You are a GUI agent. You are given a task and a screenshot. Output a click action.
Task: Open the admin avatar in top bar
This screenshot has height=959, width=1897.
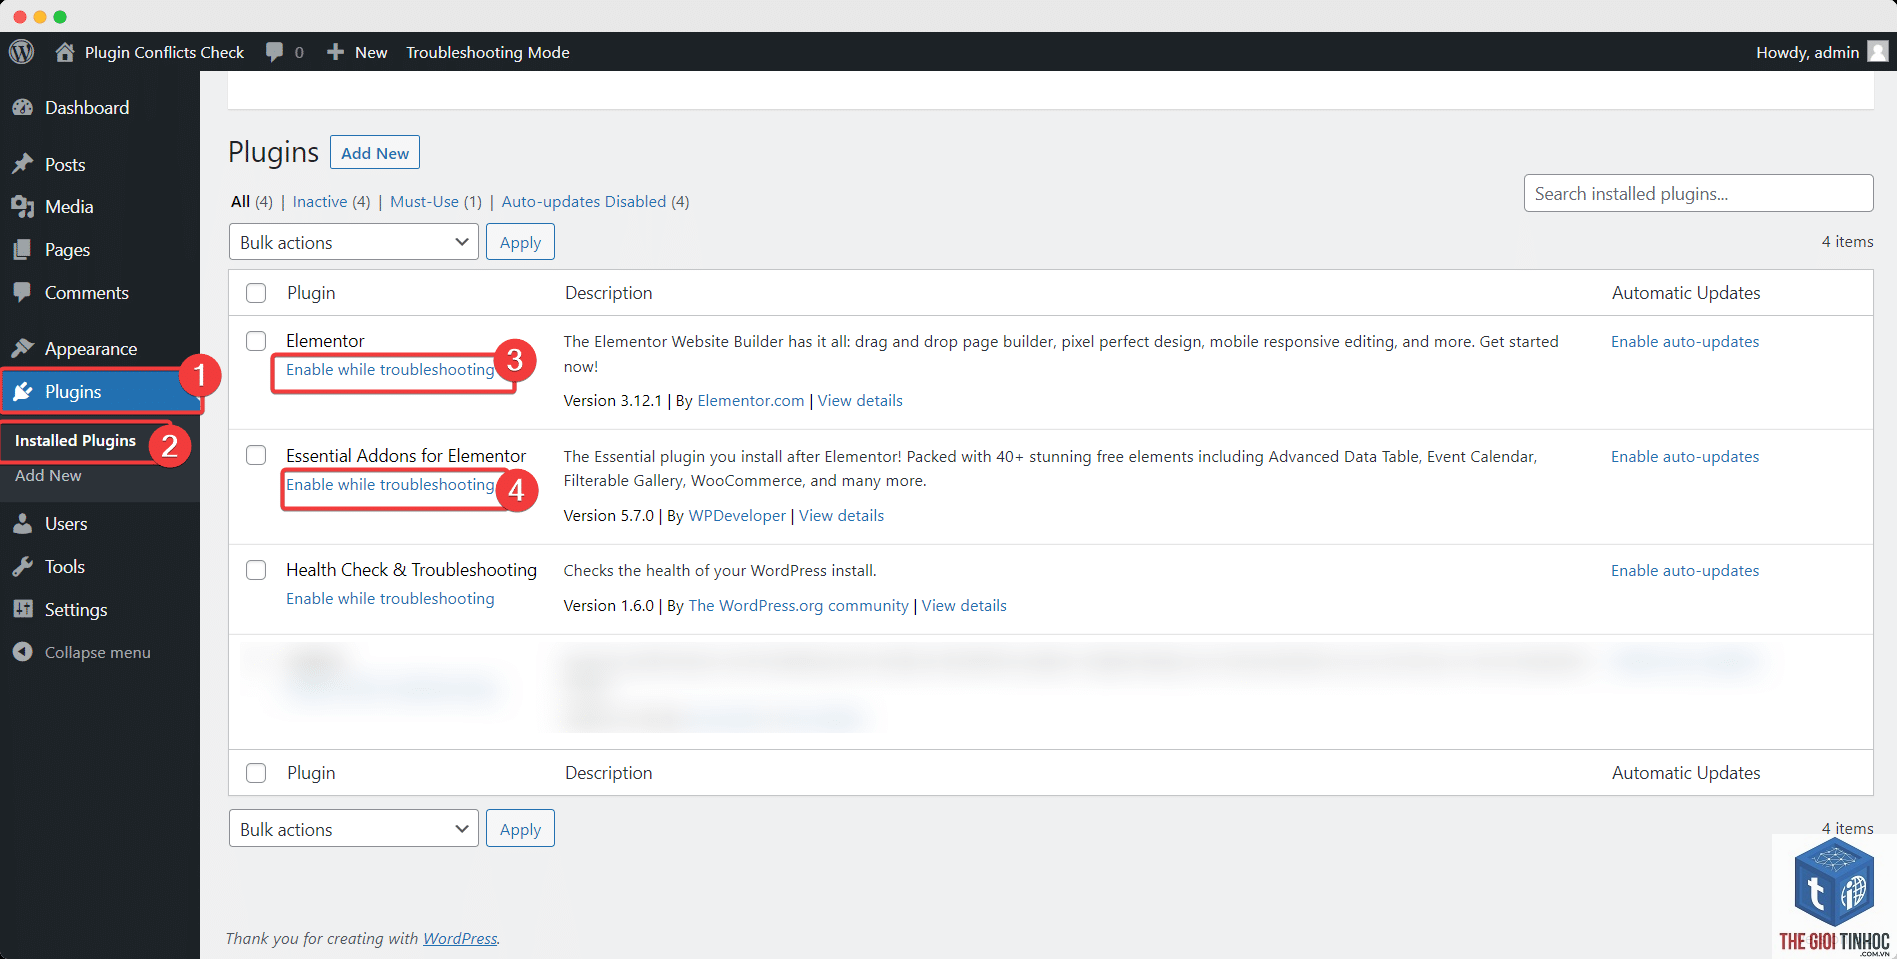pyautogui.click(x=1878, y=52)
